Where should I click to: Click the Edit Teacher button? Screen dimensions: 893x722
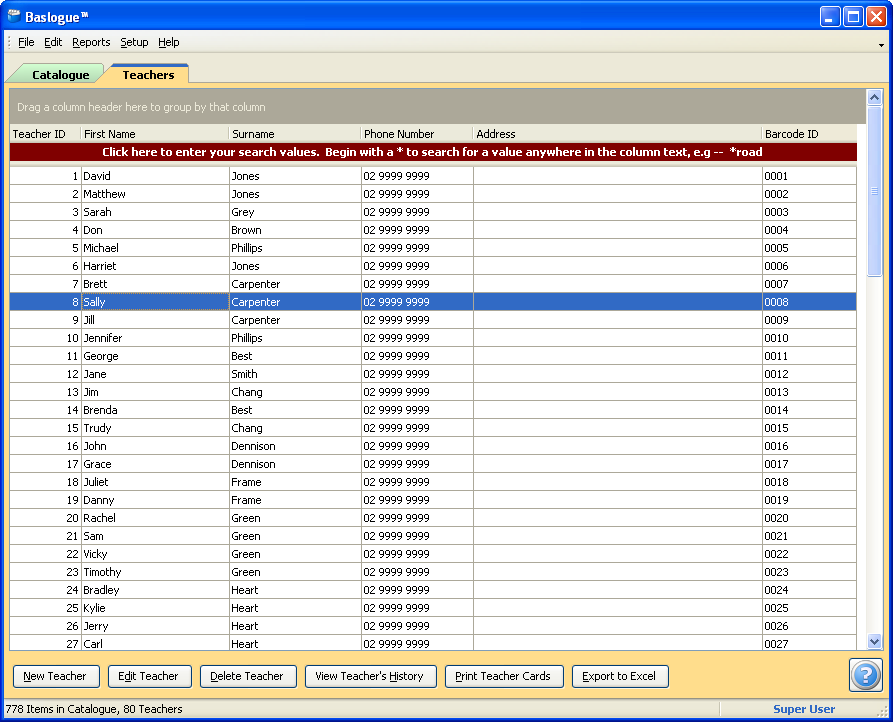pos(149,676)
